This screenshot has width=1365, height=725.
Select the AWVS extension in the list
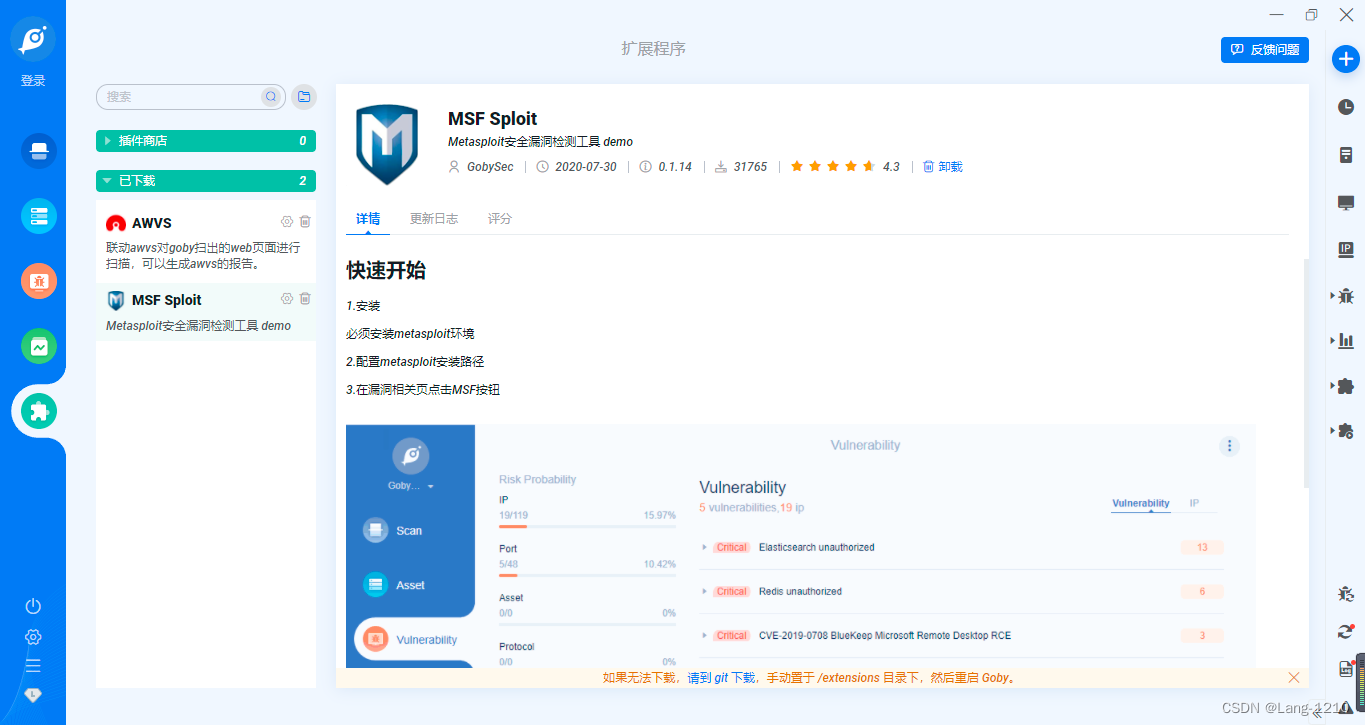point(206,241)
